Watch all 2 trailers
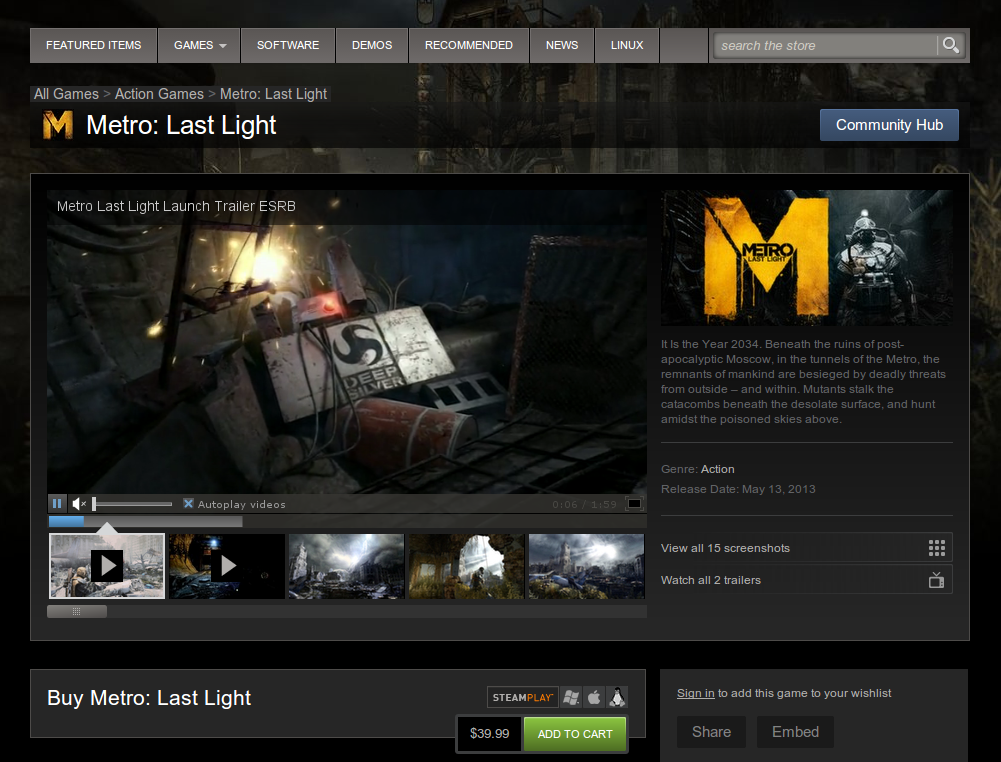This screenshot has width=1001, height=762. (807, 579)
